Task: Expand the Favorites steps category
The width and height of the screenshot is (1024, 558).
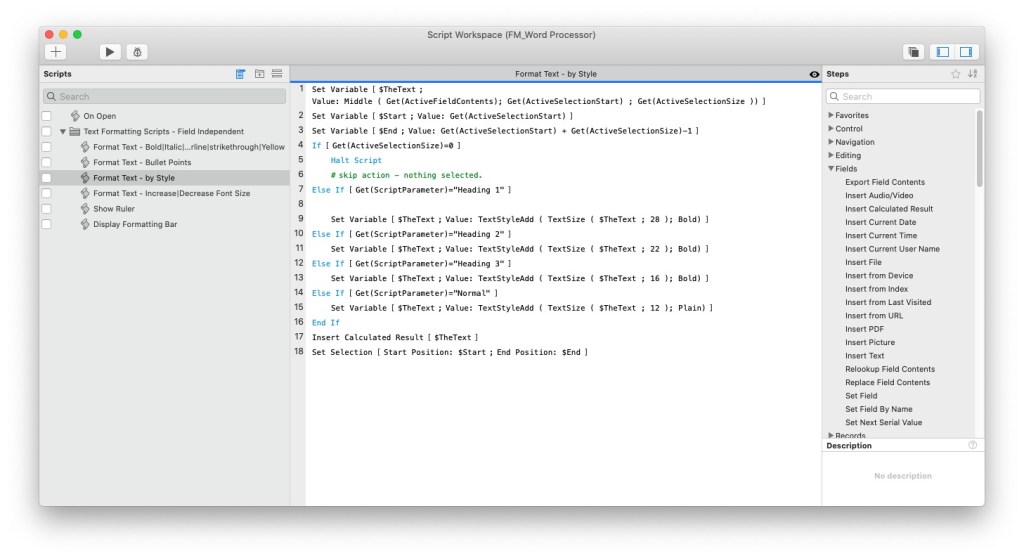Action: point(831,116)
